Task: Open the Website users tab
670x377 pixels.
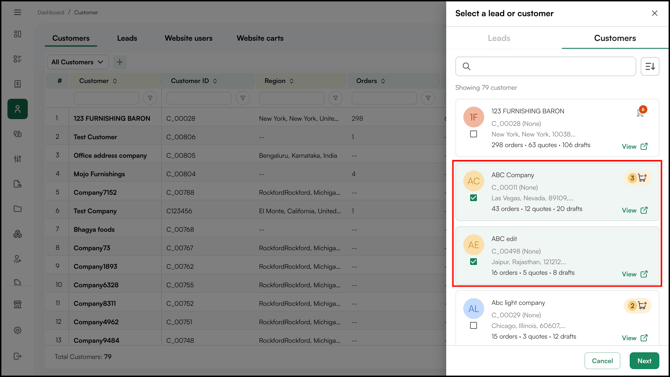Action: point(188,38)
